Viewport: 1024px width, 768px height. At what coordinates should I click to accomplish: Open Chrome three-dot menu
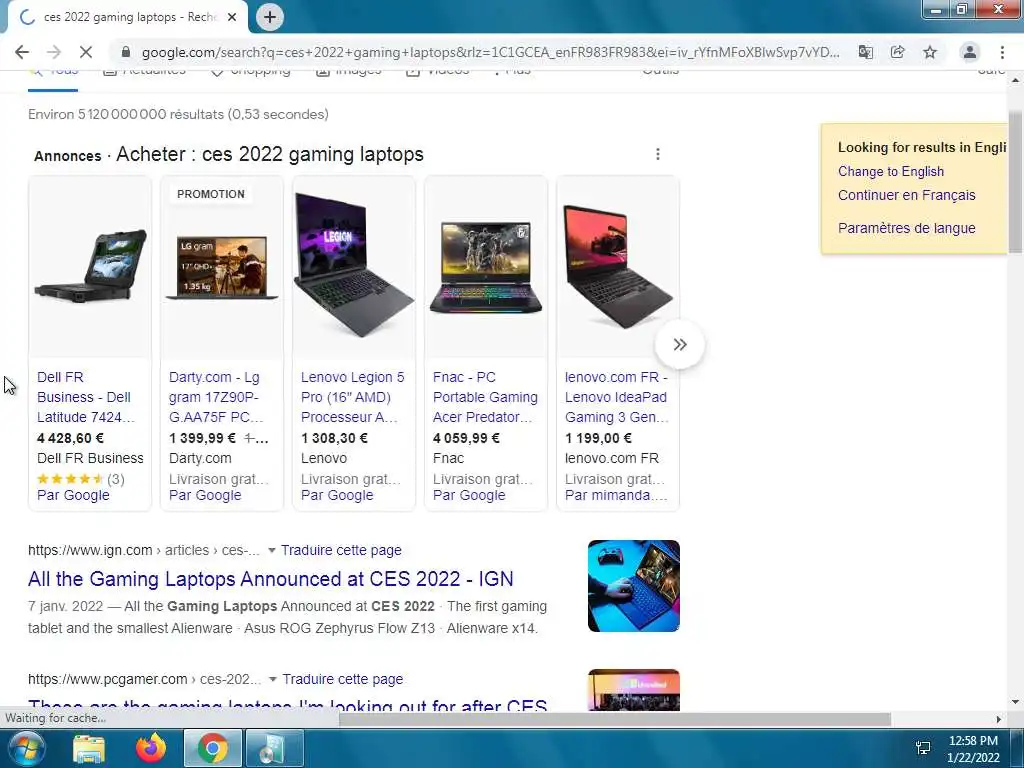click(1002, 52)
